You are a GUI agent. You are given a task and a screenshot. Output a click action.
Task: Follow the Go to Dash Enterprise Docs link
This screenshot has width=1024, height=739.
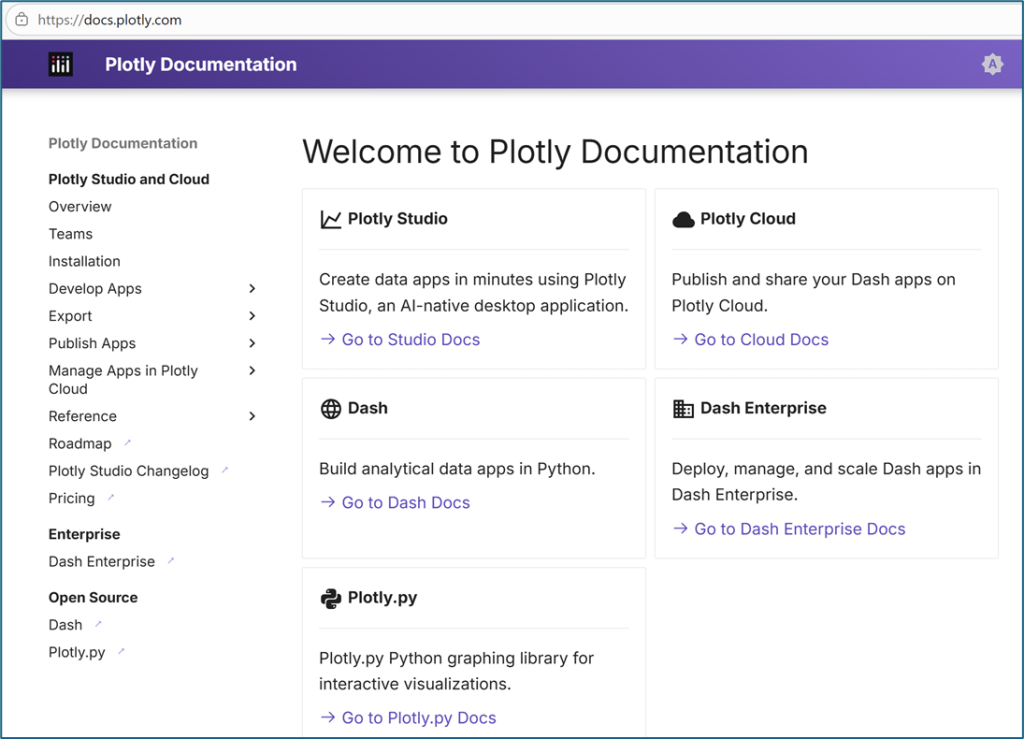point(799,529)
